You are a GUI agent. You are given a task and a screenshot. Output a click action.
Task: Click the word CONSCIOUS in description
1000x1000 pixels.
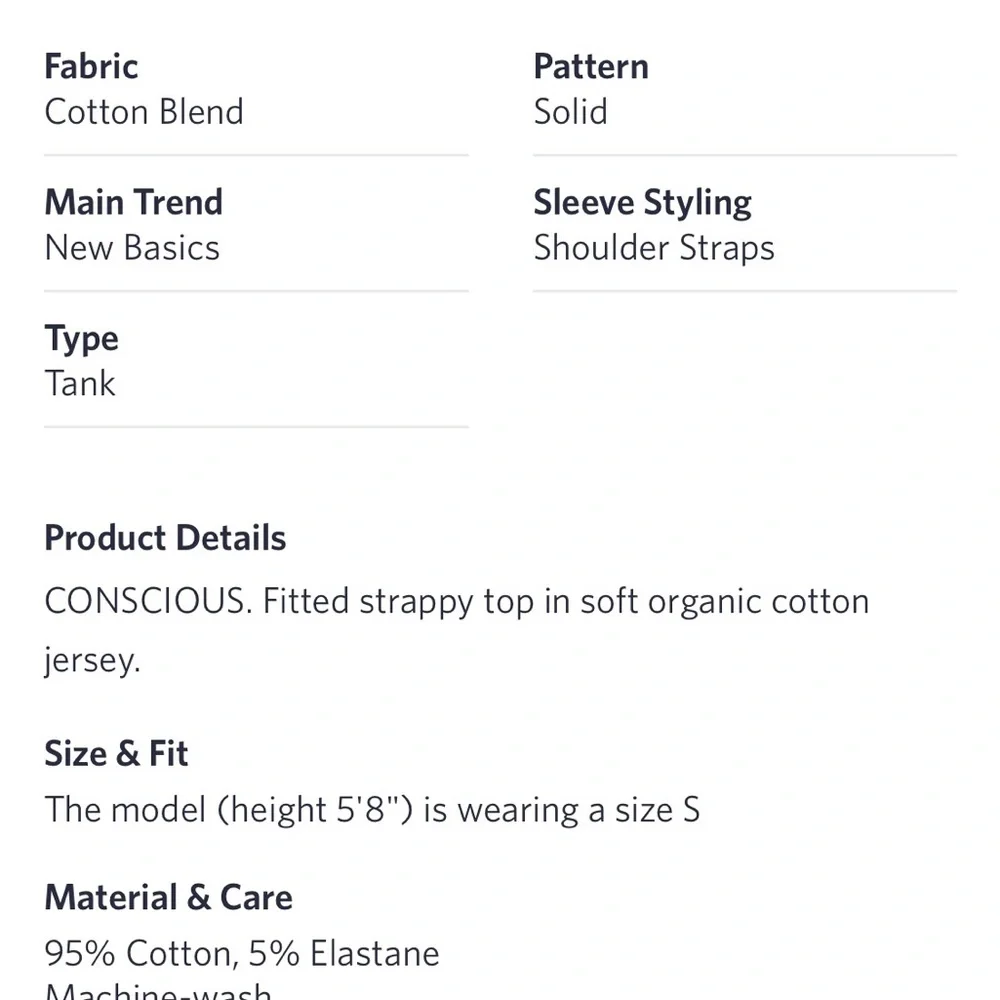point(145,602)
